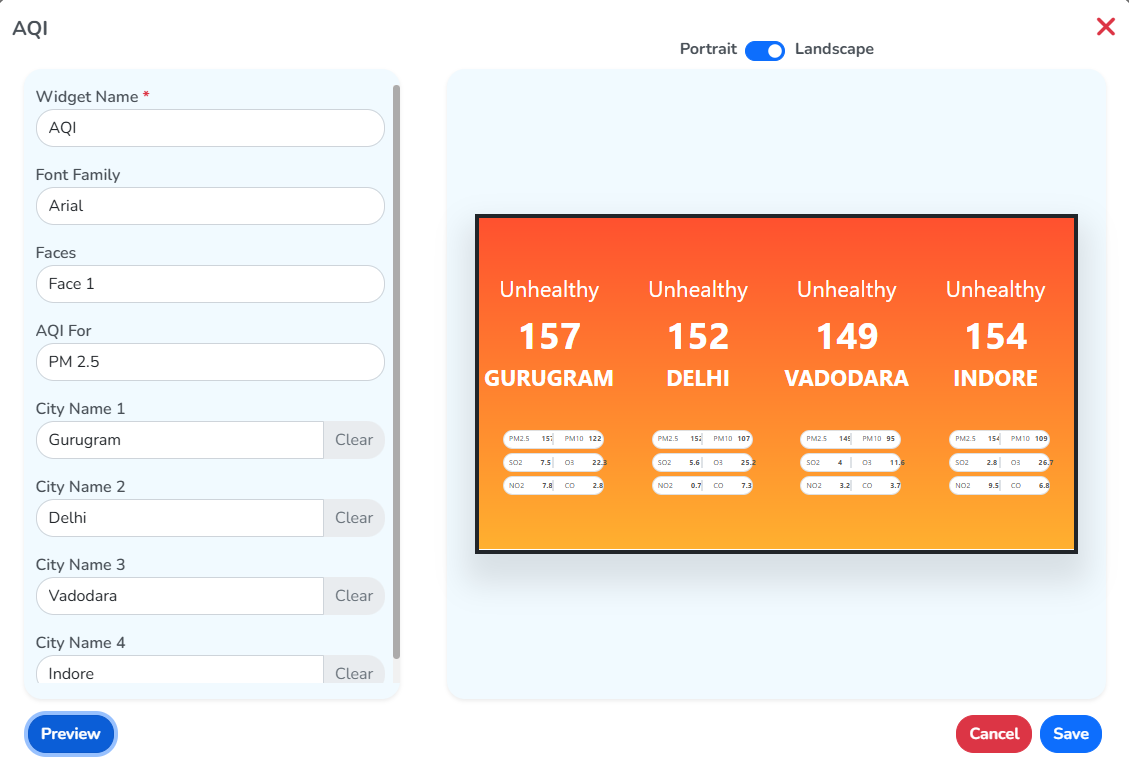Click the City Name 2 field Delhi
The image size is (1129, 762).
click(180, 518)
